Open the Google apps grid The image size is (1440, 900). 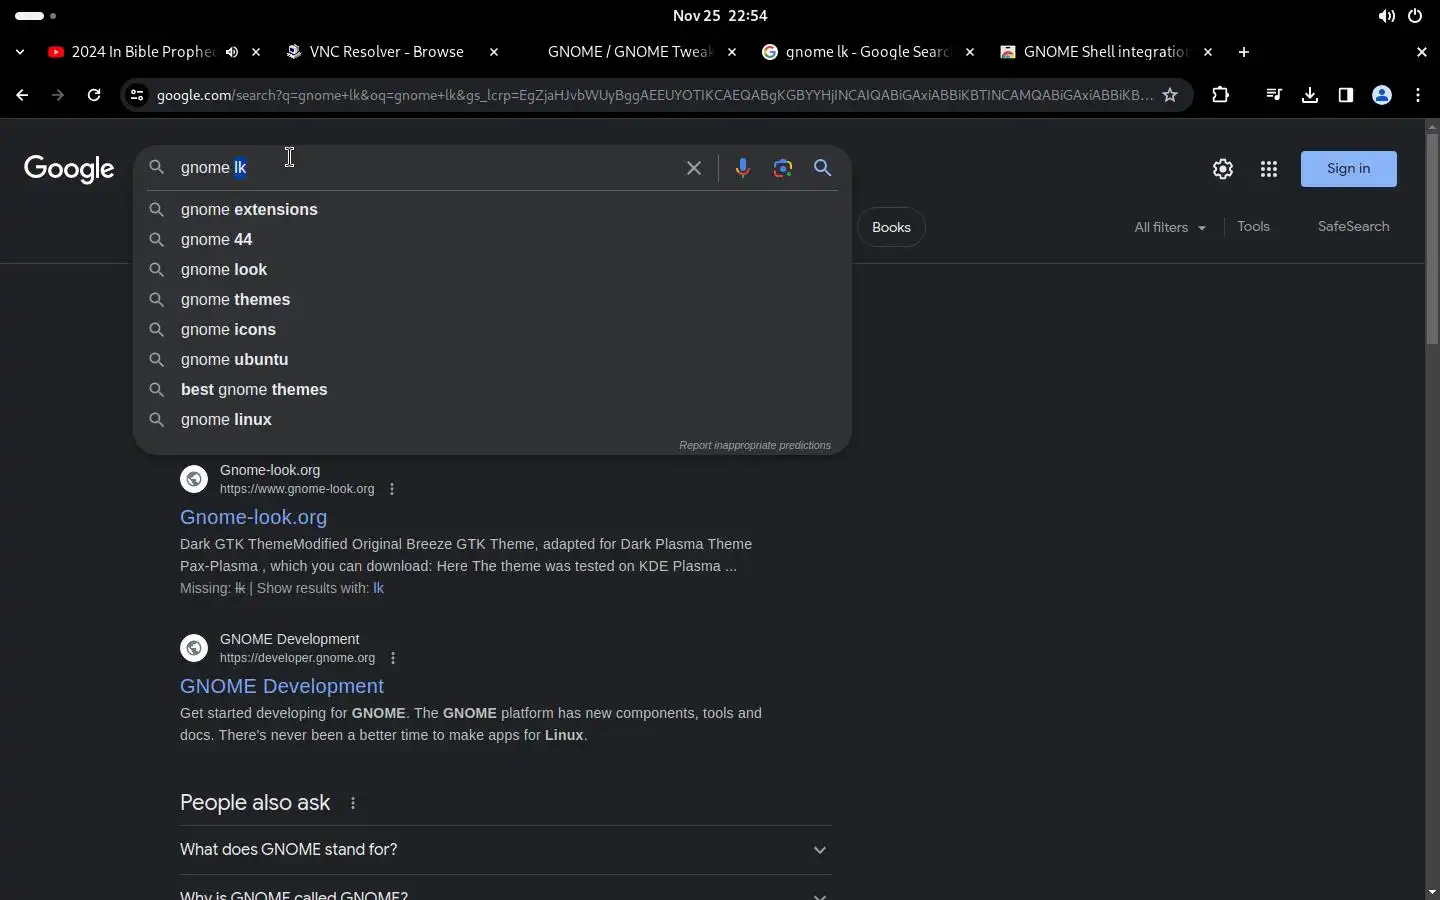(1269, 169)
